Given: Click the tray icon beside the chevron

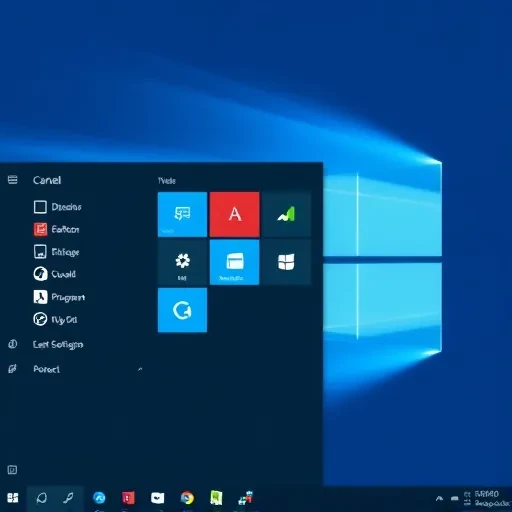Looking at the screenshot, I should [x=455, y=499].
